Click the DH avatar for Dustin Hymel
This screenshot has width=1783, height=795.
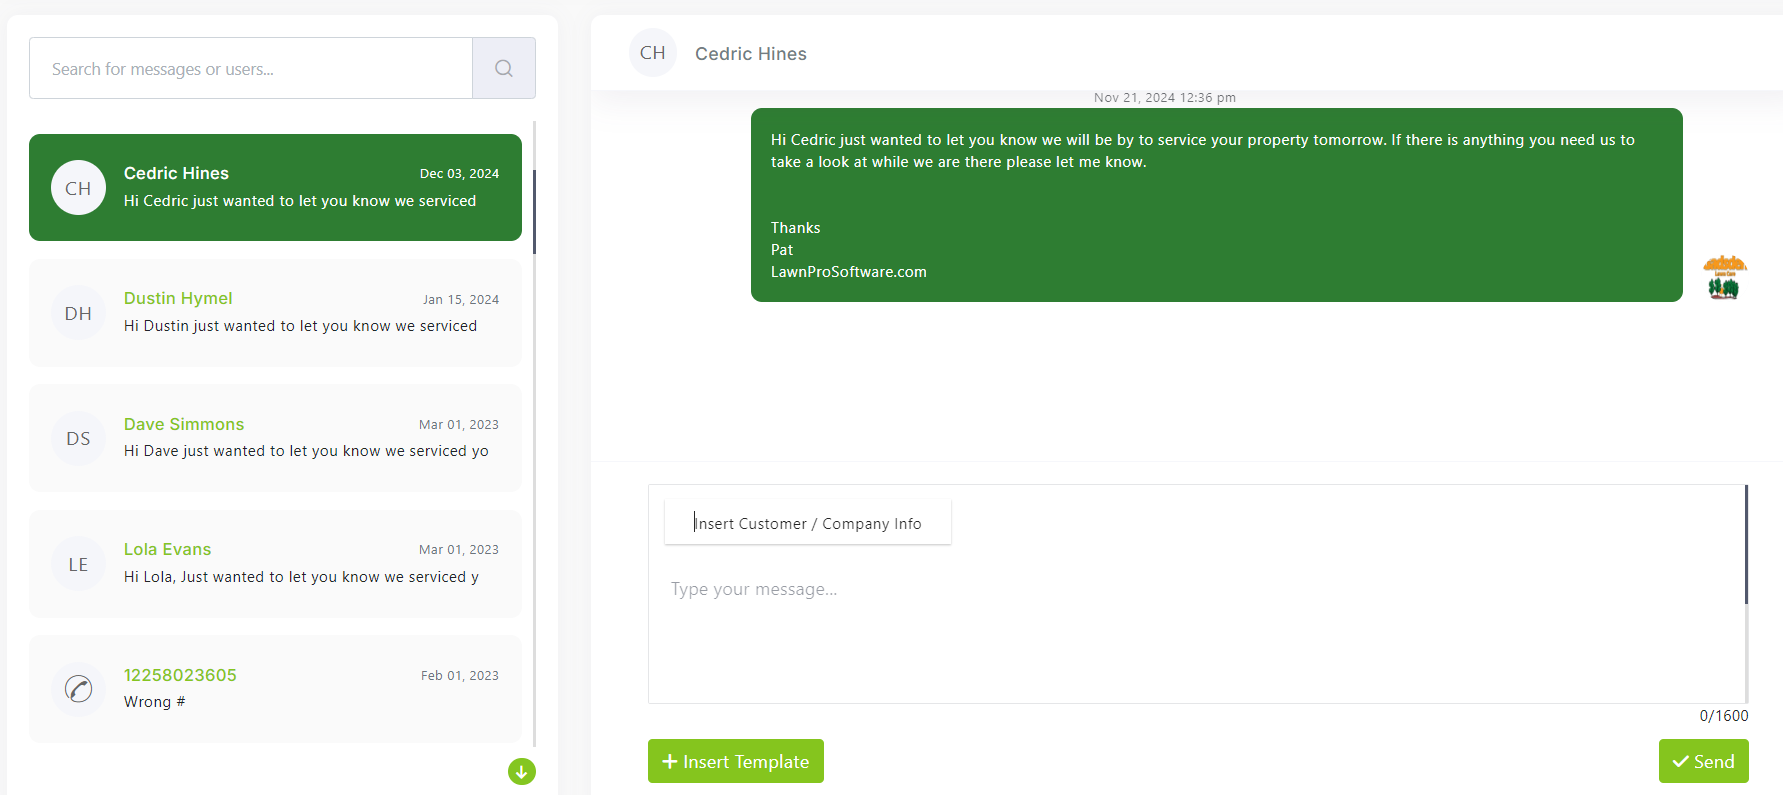click(78, 313)
